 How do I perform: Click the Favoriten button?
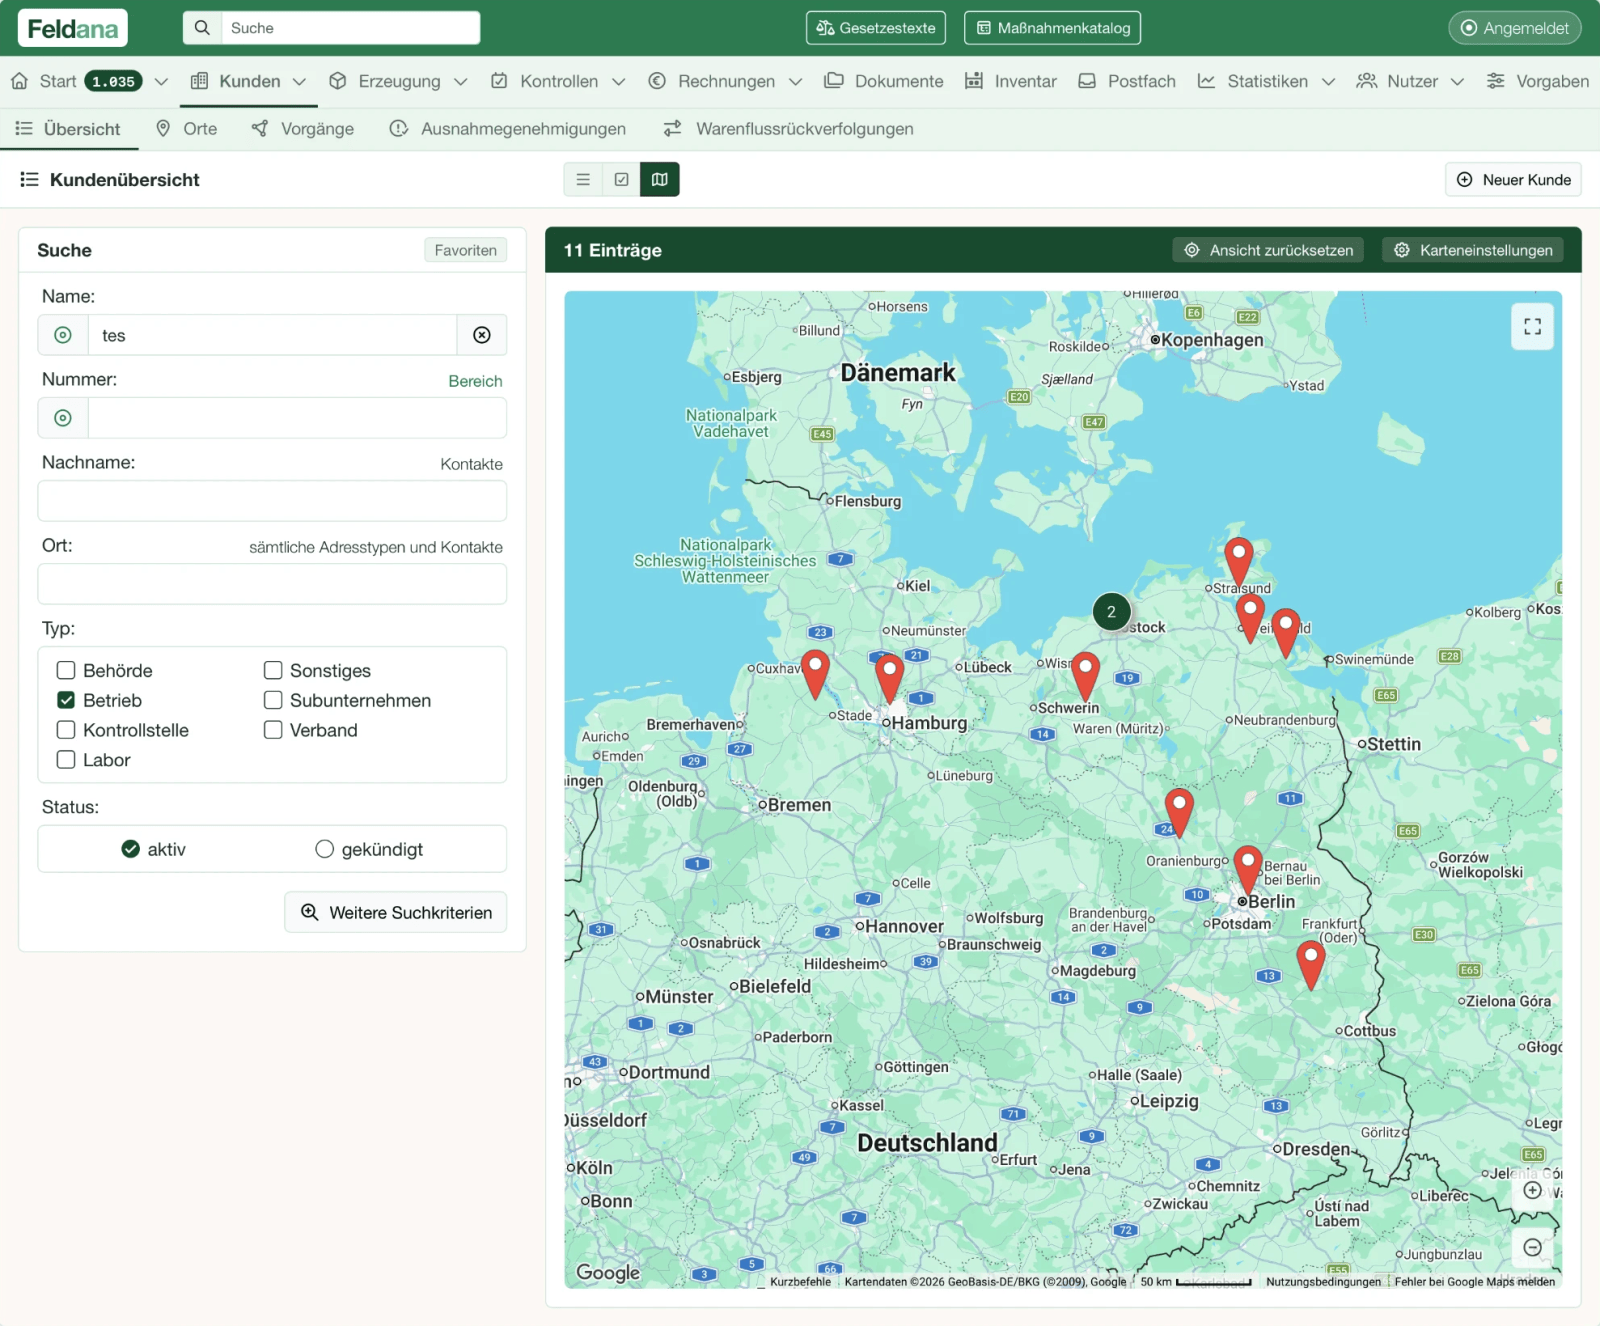click(x=465, y=250)
